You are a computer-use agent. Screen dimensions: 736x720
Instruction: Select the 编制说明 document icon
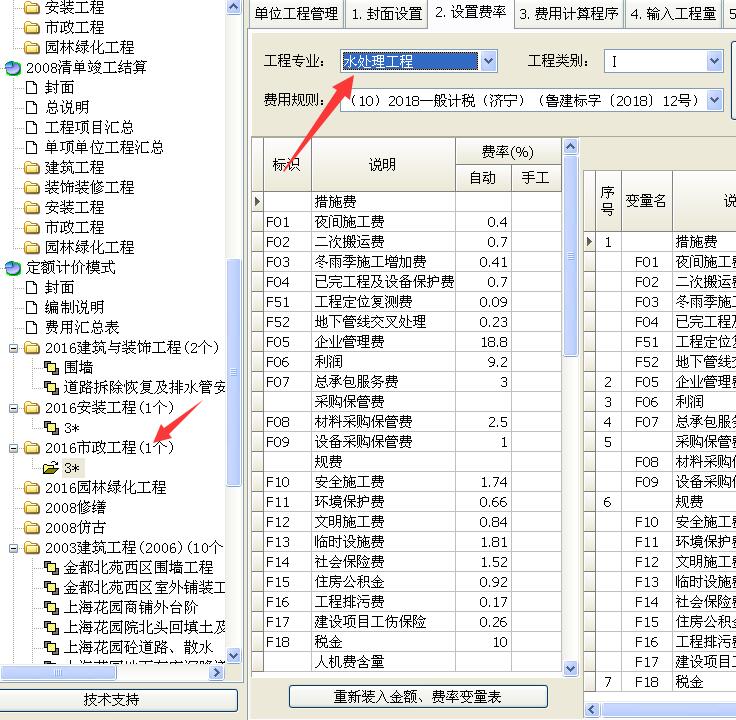[x=31, y=307]
